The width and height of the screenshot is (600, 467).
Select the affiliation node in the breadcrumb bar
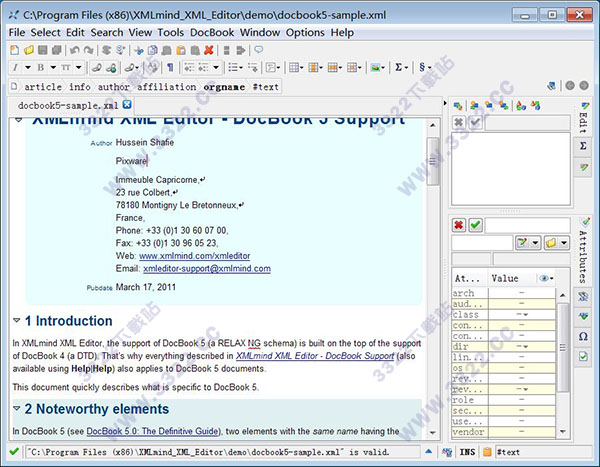click(166, 87)
